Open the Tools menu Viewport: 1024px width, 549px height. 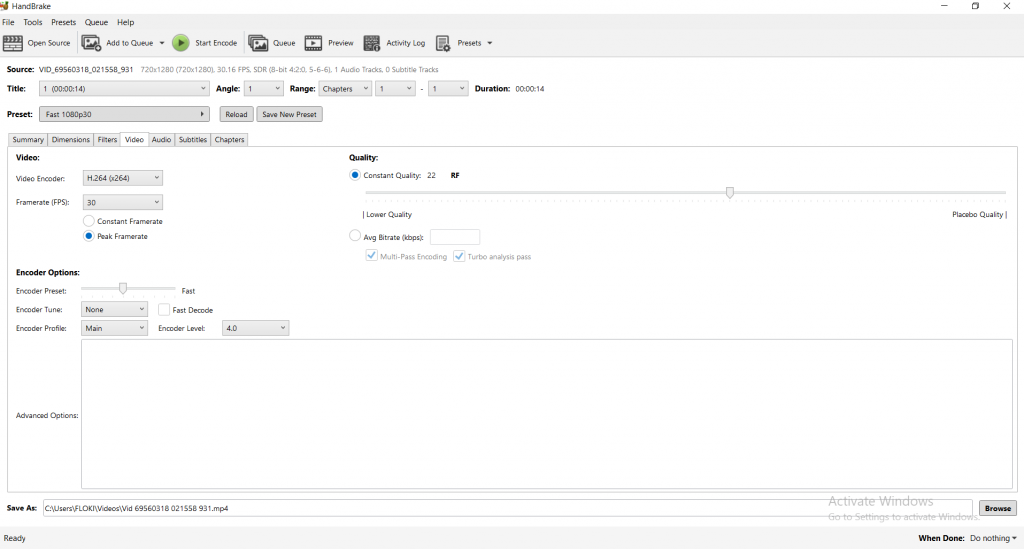click(x=33, y=22)
